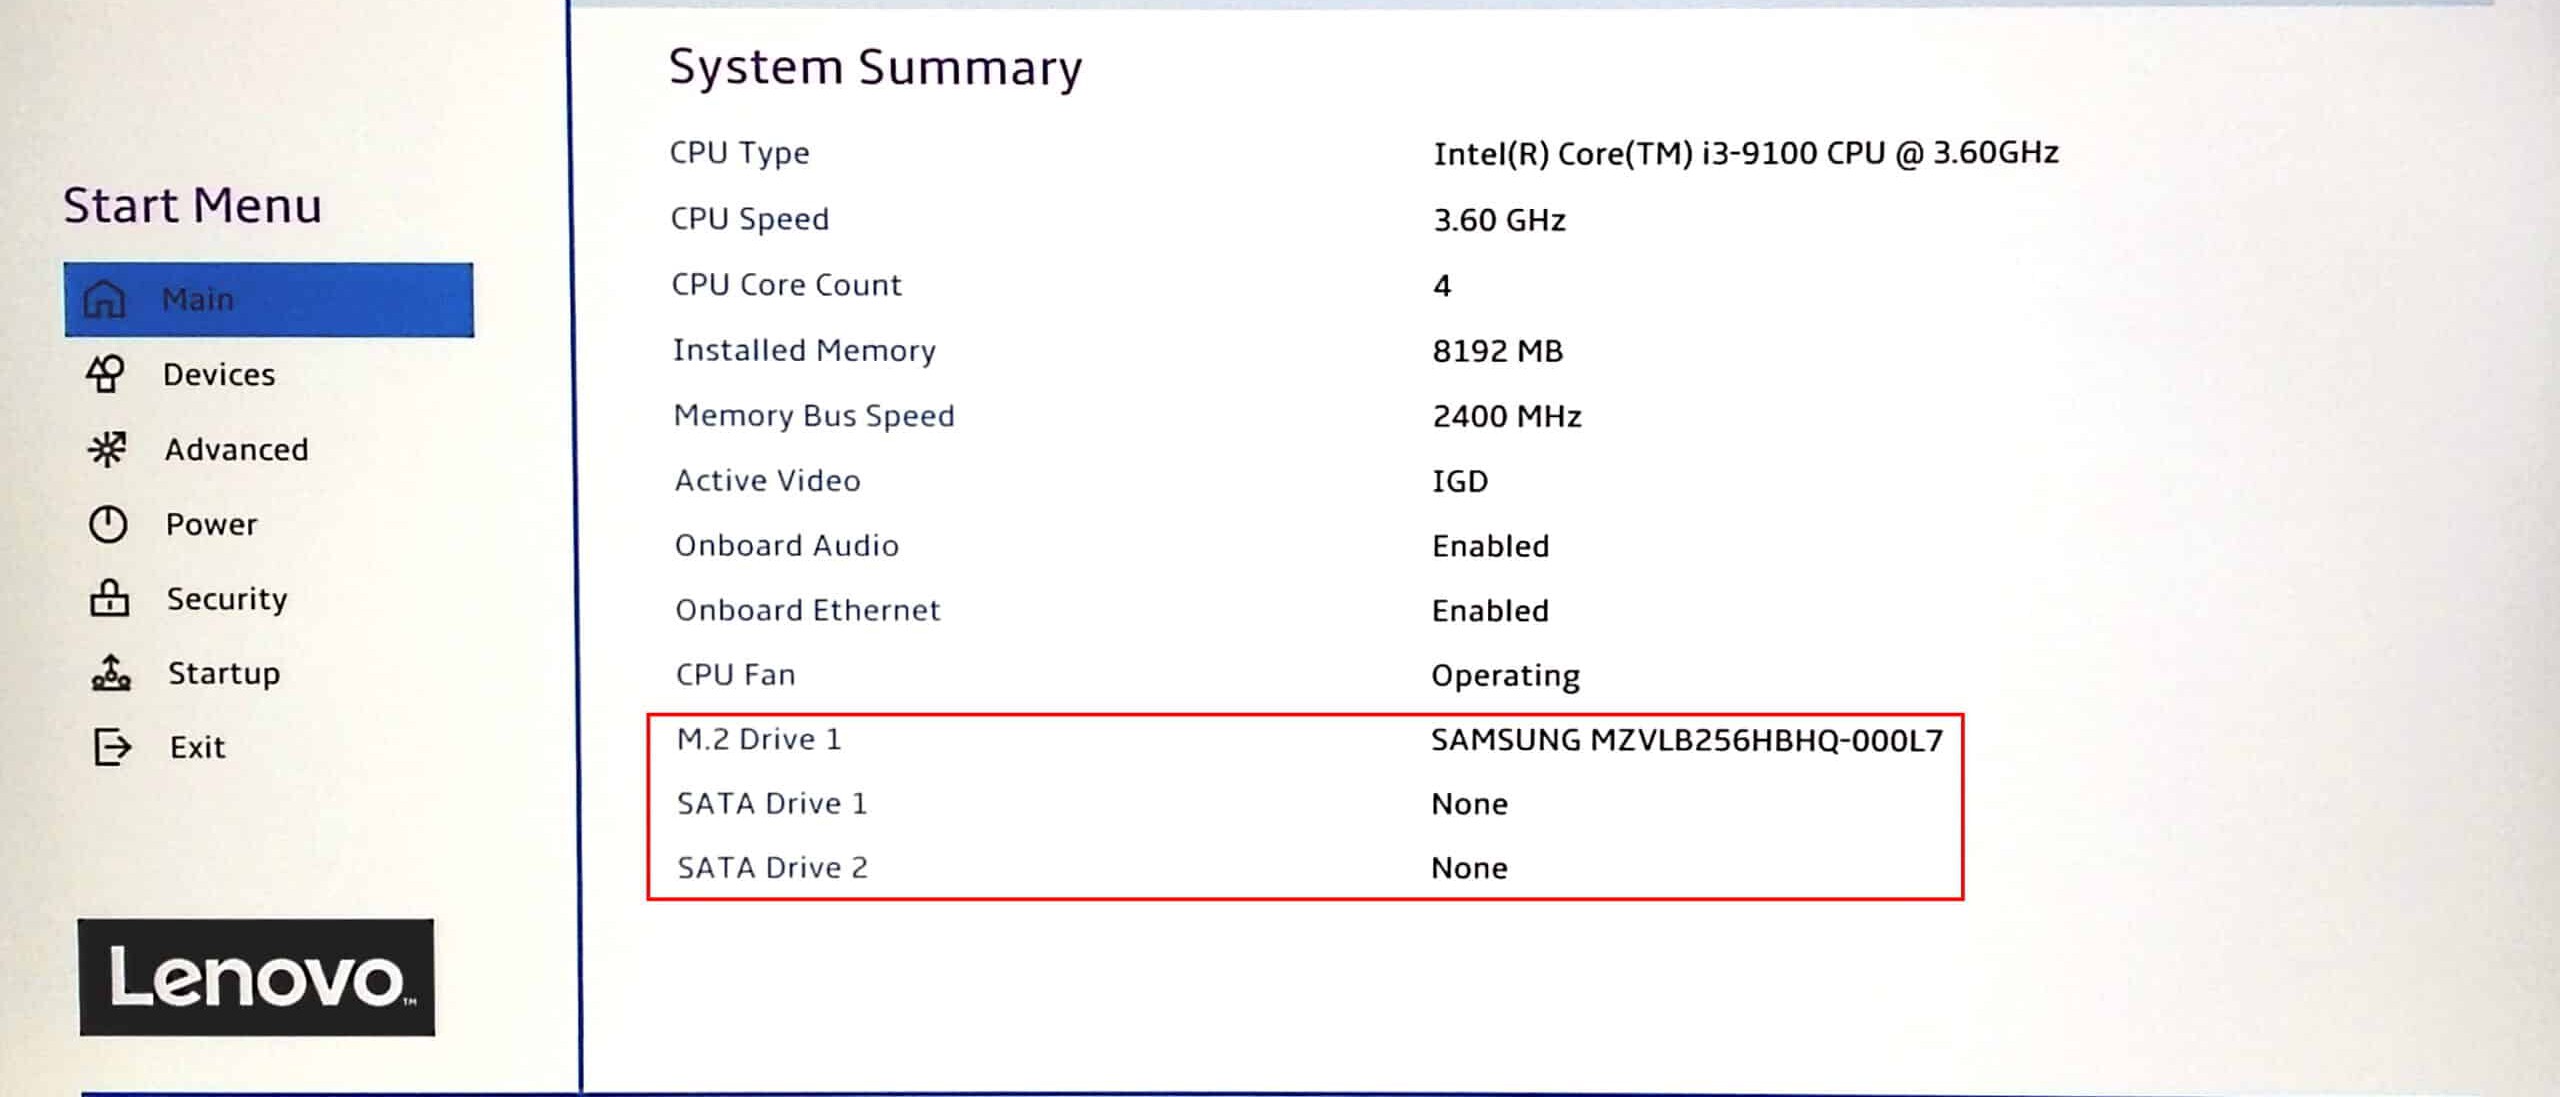Click Enabled value for Onboard Audio

click(x=1491, y=546)
